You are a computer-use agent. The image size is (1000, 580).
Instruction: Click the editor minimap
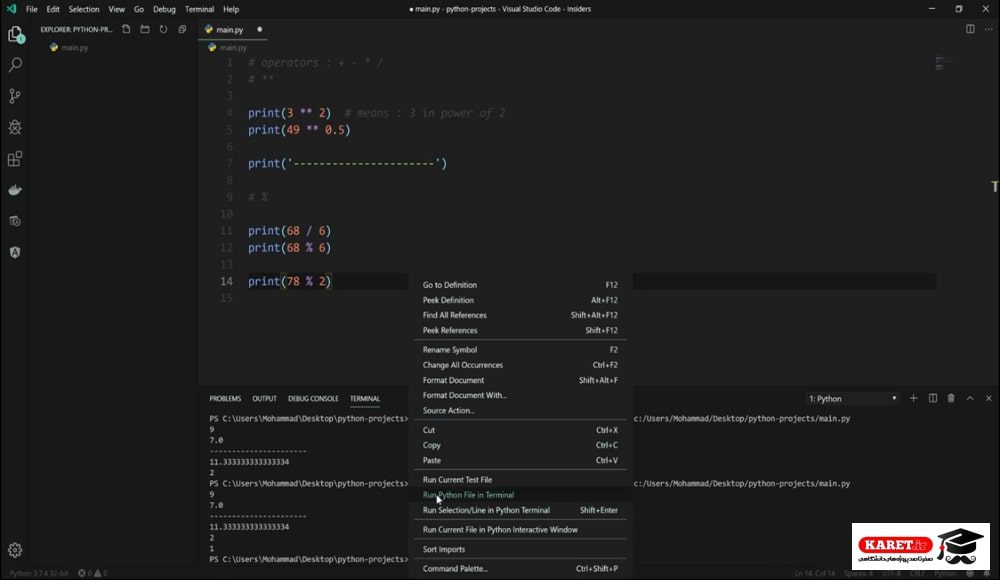pos(944,63)
